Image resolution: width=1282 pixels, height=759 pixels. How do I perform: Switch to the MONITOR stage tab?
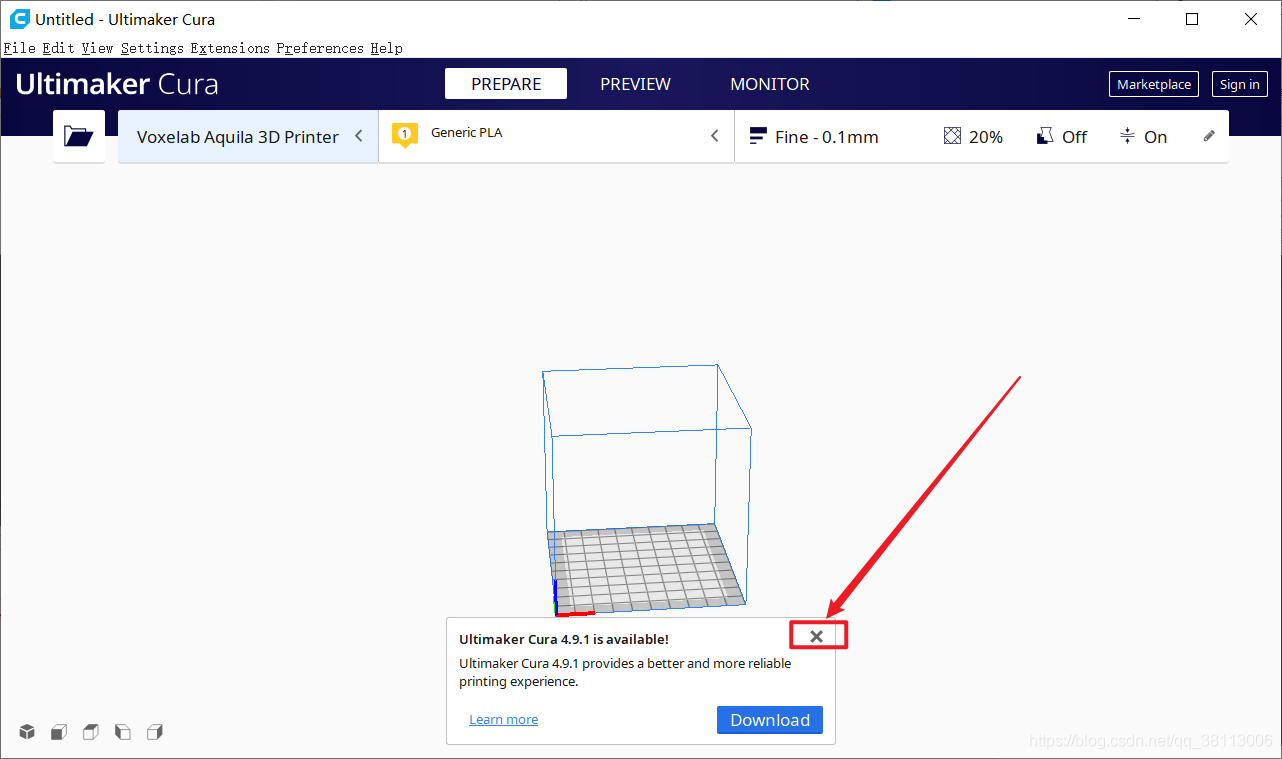tap(770, 84)
